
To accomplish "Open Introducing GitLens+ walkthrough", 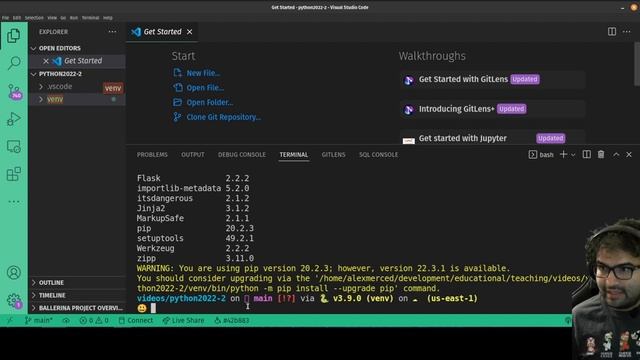I will (x=492, y=109).
